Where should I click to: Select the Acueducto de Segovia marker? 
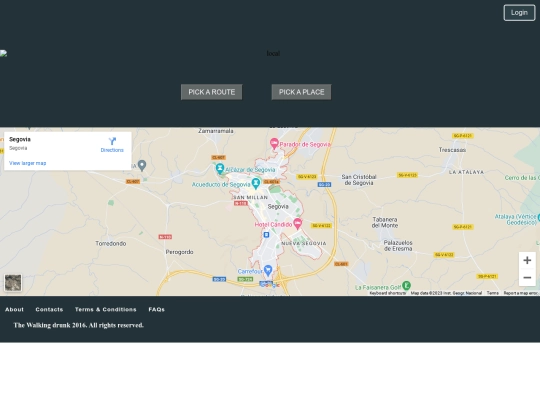256,183
